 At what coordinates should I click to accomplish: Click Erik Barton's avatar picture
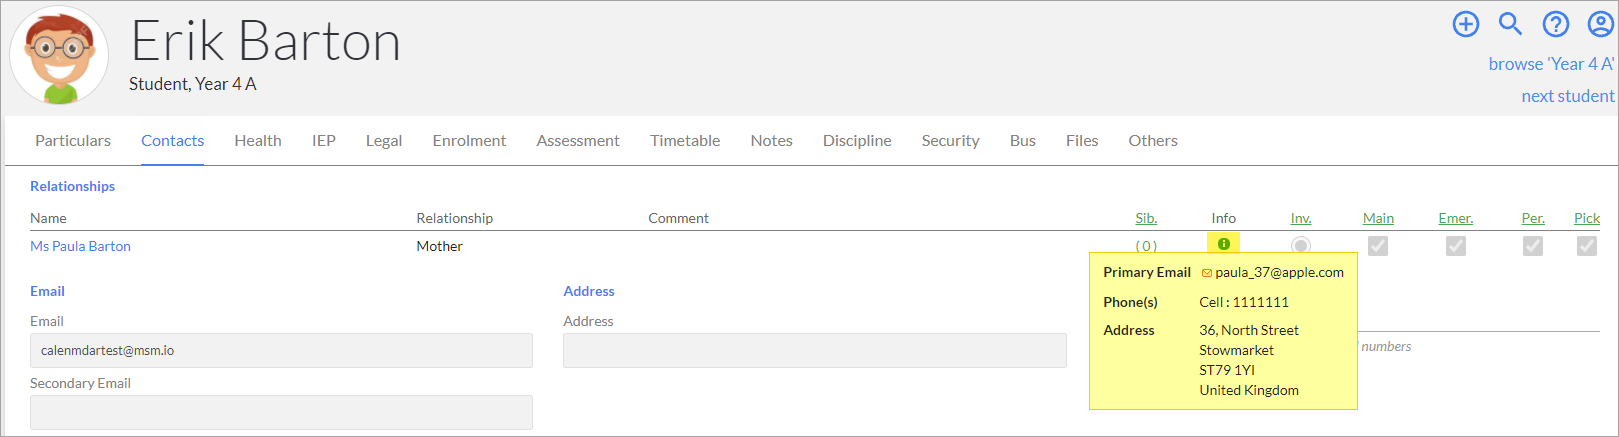click(59, 56)
